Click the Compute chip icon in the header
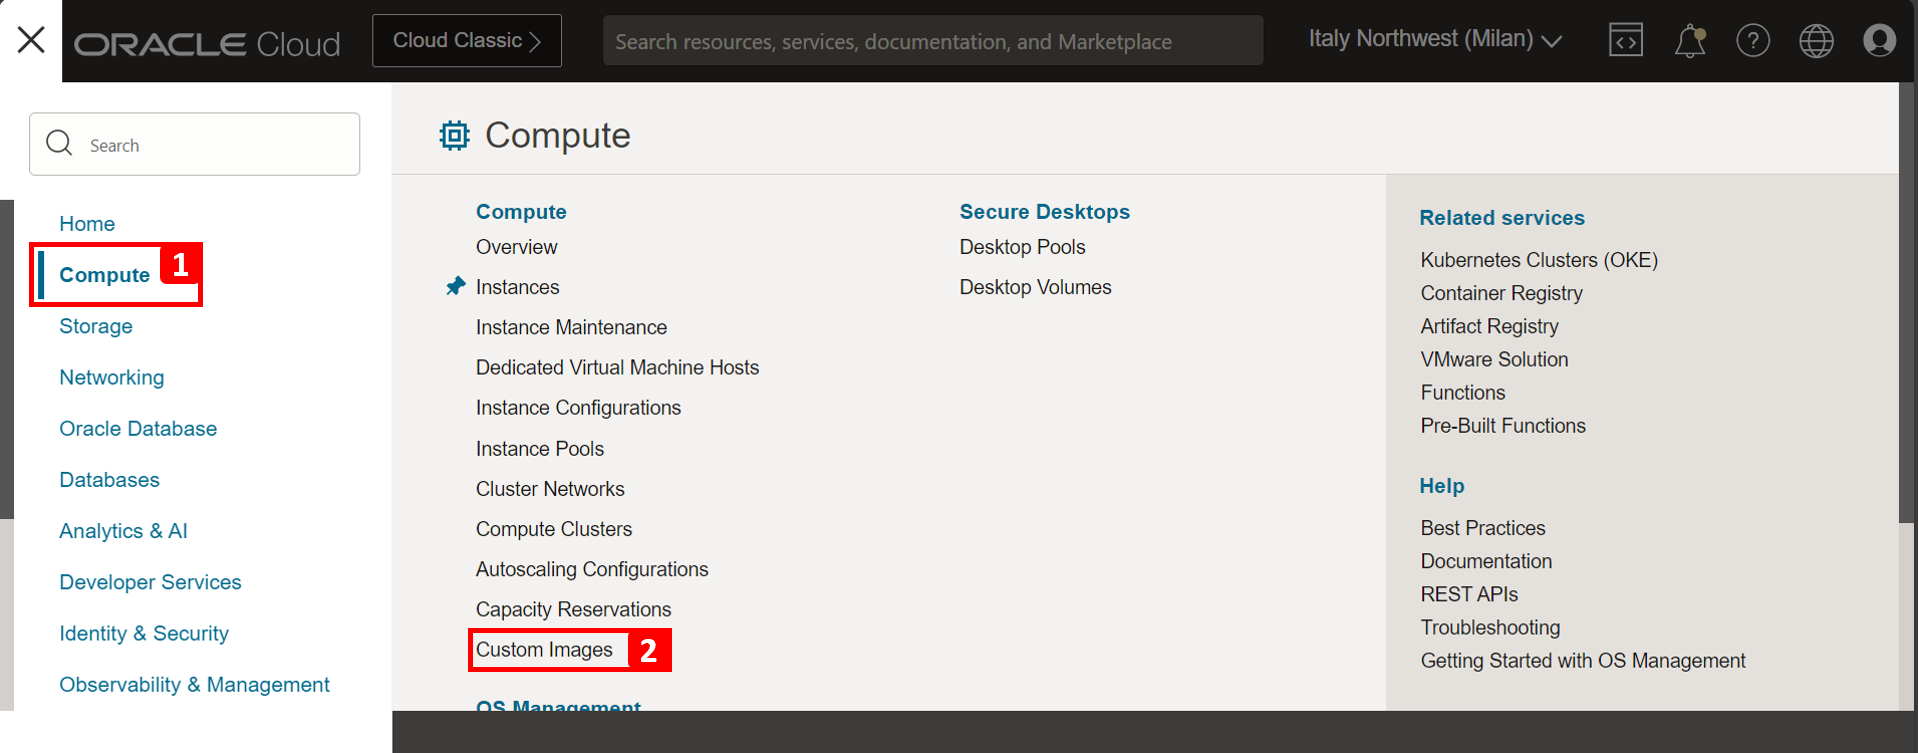 click(x=454, y=135)
